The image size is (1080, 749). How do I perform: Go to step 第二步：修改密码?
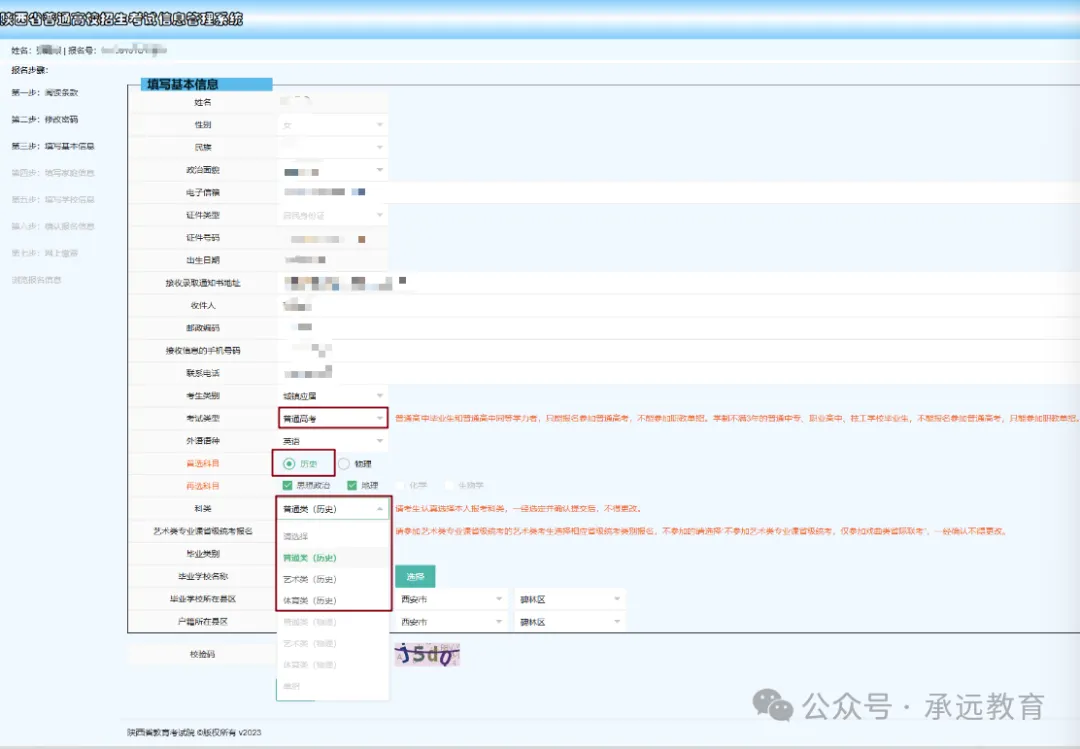45,119
